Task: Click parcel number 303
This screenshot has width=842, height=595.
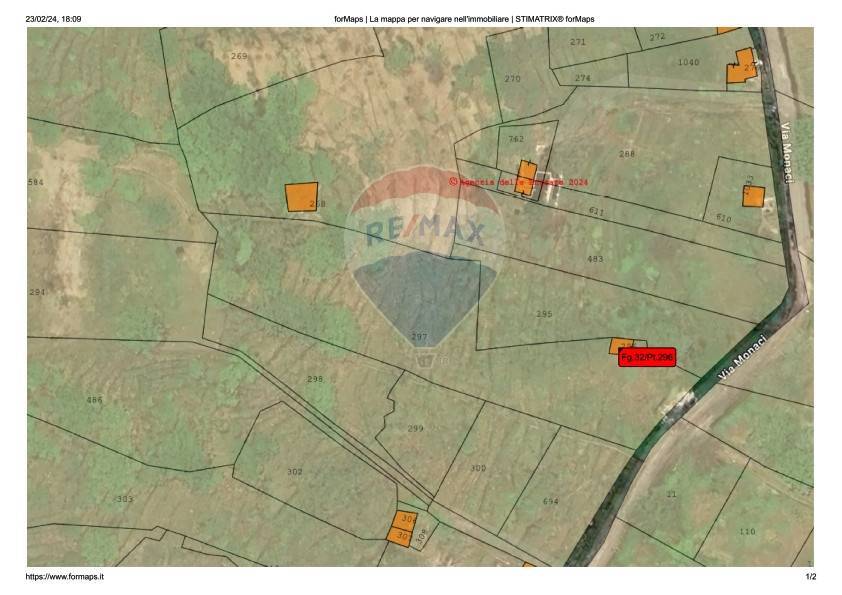Action: point(125,499)
